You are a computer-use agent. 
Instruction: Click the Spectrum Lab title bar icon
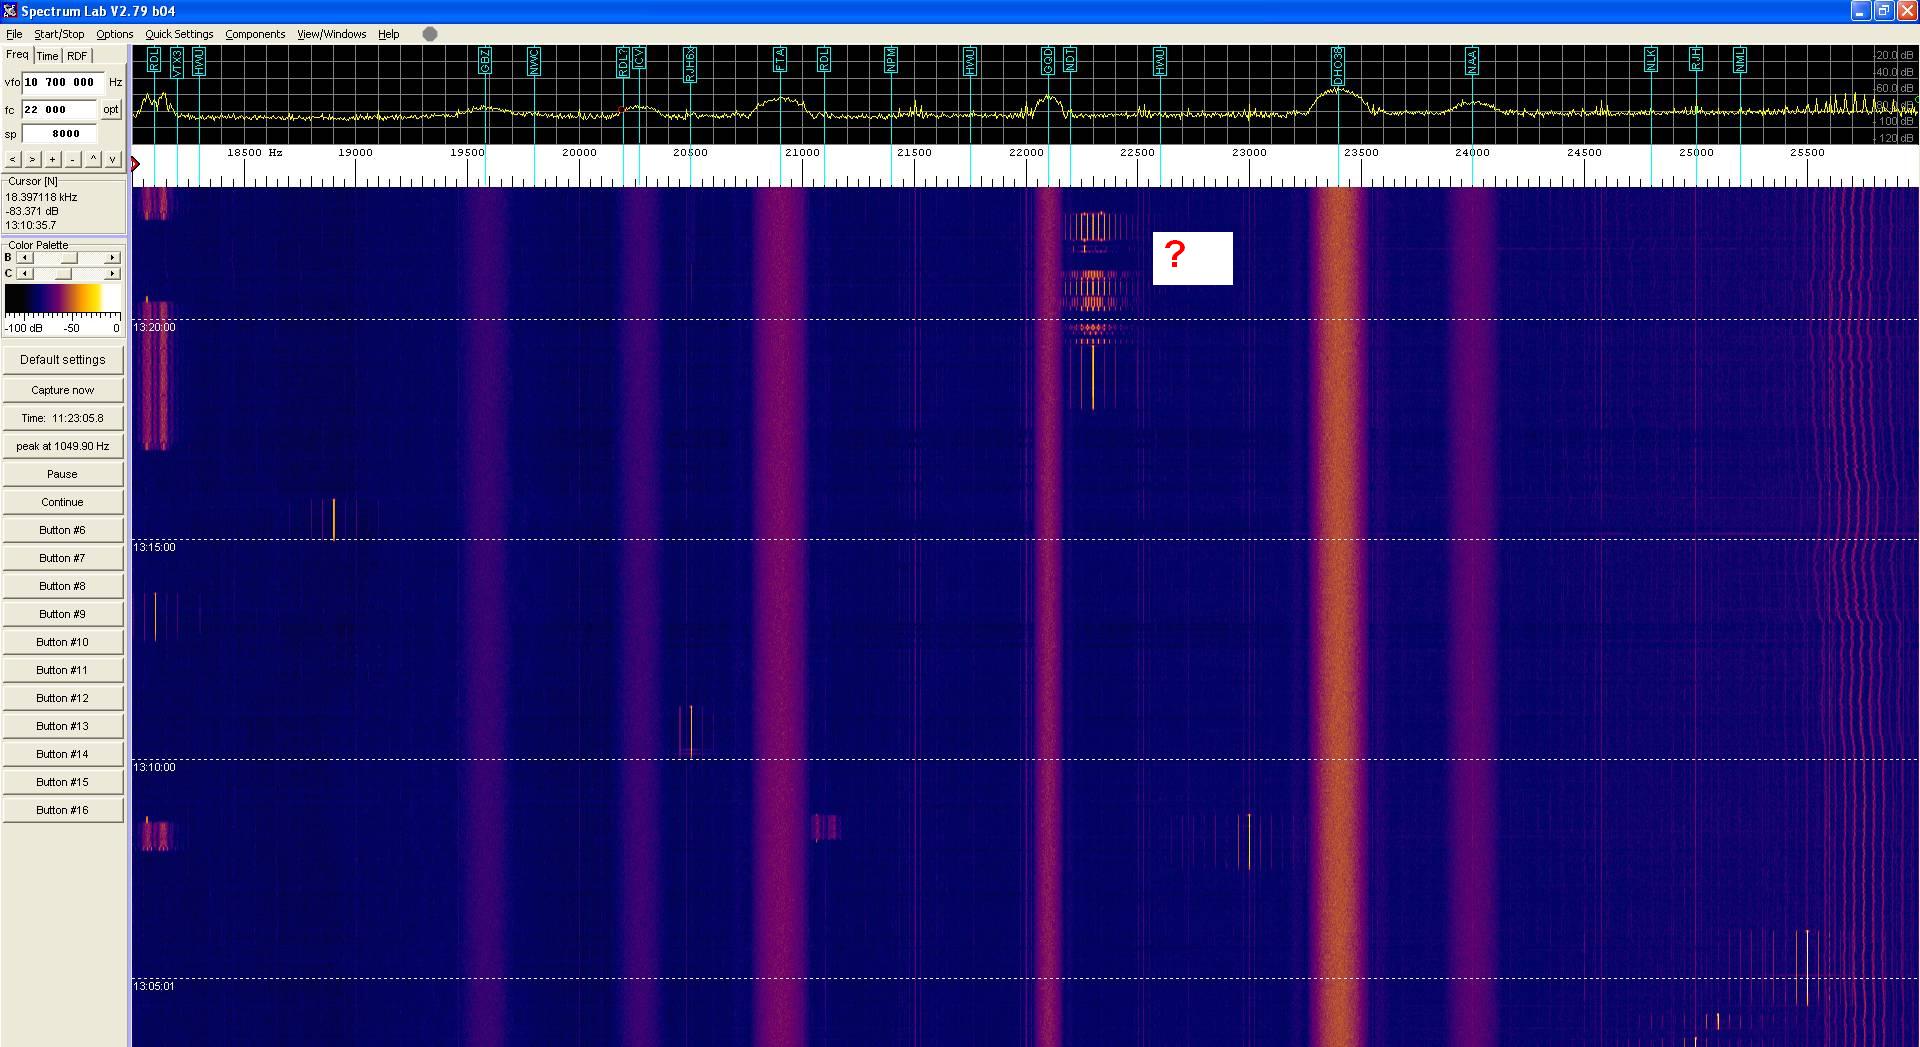[10, 11]
